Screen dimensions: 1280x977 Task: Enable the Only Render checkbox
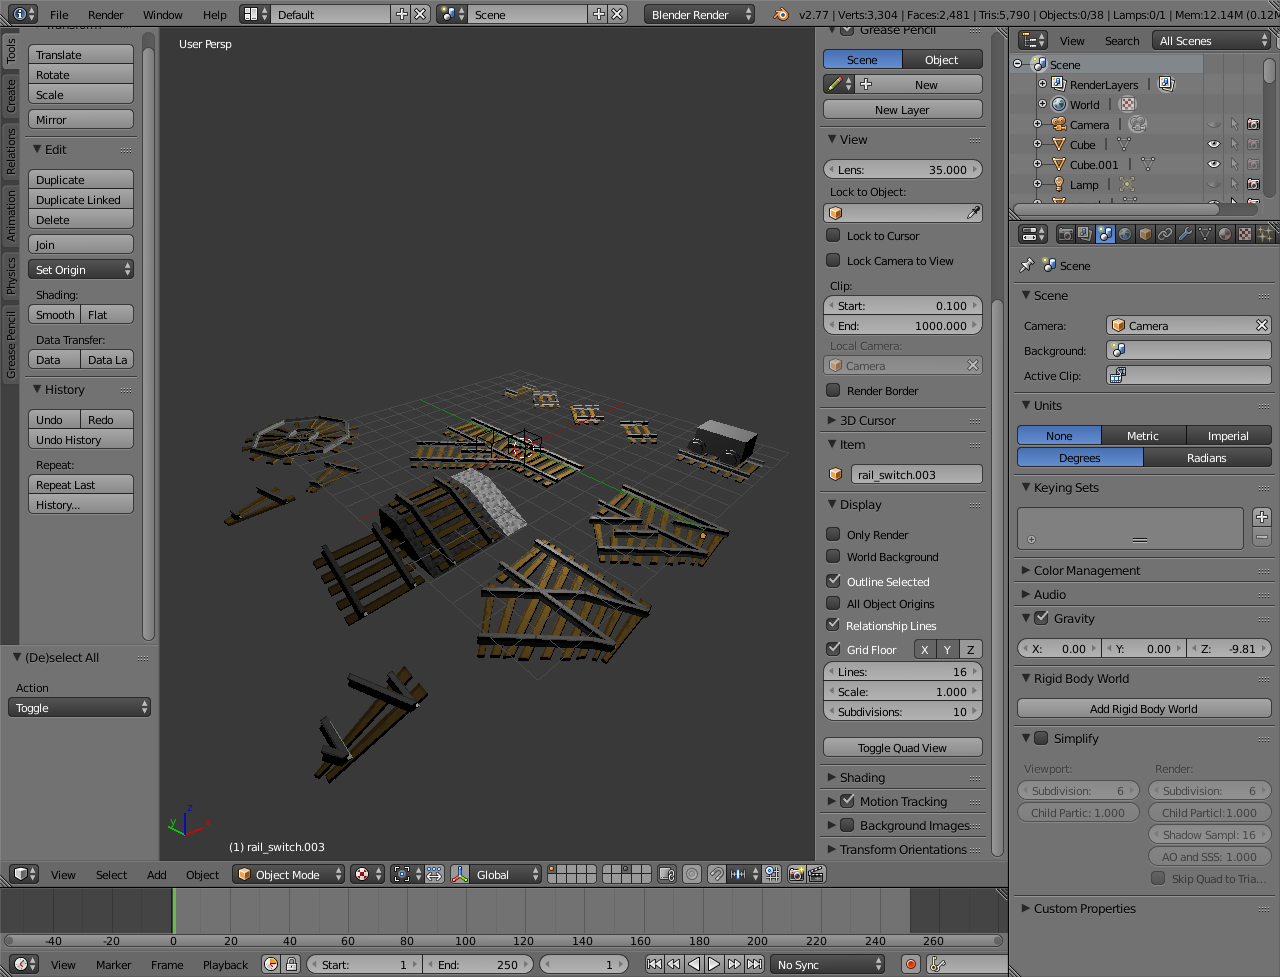(833, 535)
